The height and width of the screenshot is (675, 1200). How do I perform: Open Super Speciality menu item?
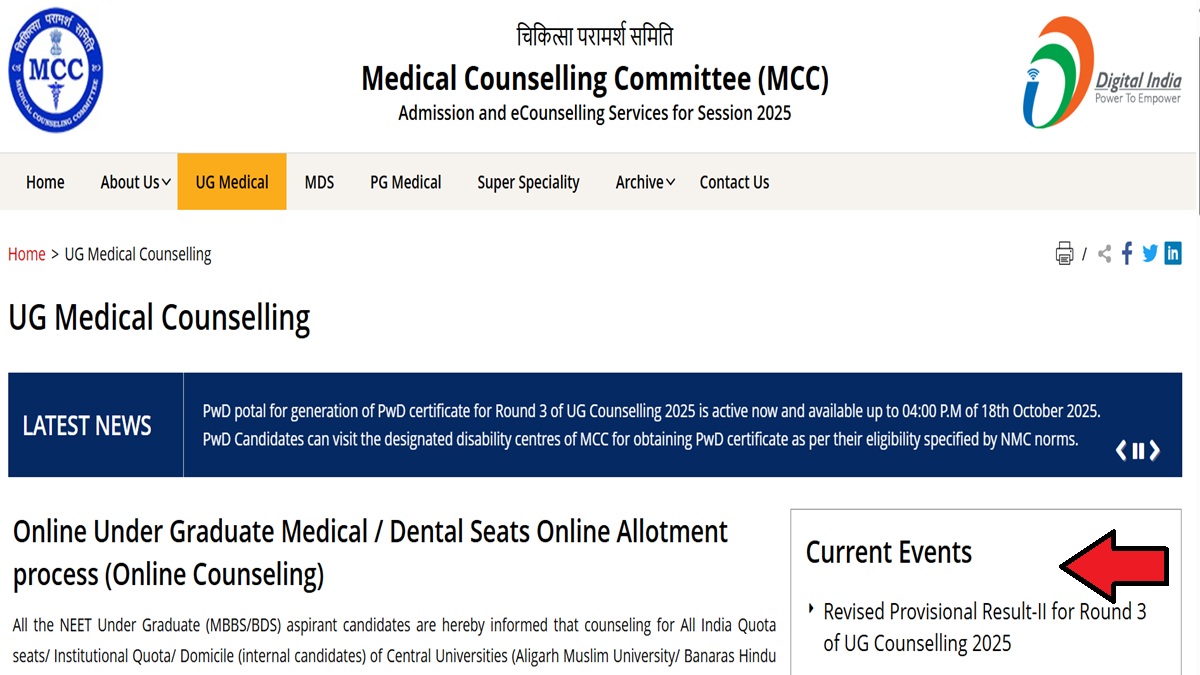[528, 182]
